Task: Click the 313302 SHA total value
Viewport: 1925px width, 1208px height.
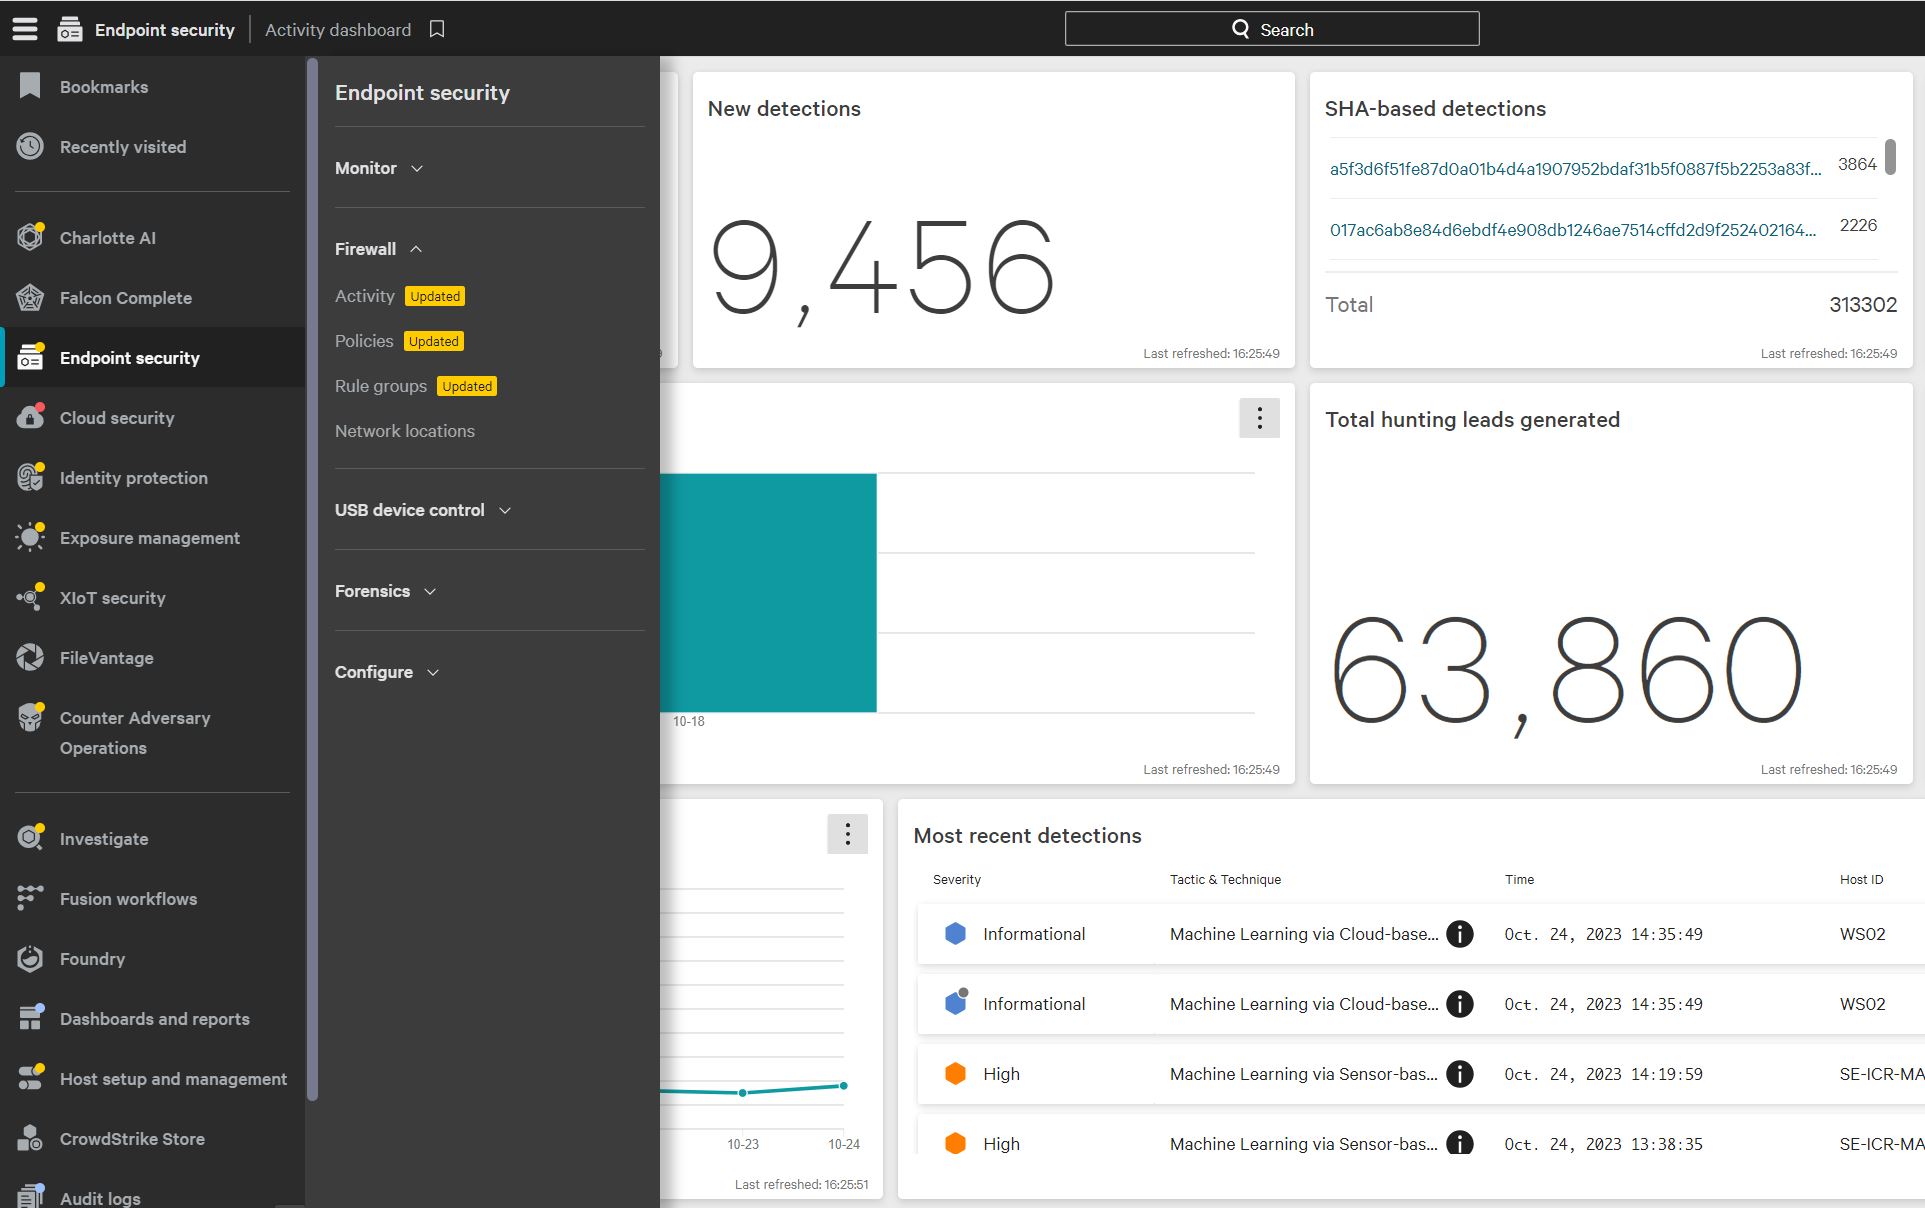Action: click(x=1863, y=305)
